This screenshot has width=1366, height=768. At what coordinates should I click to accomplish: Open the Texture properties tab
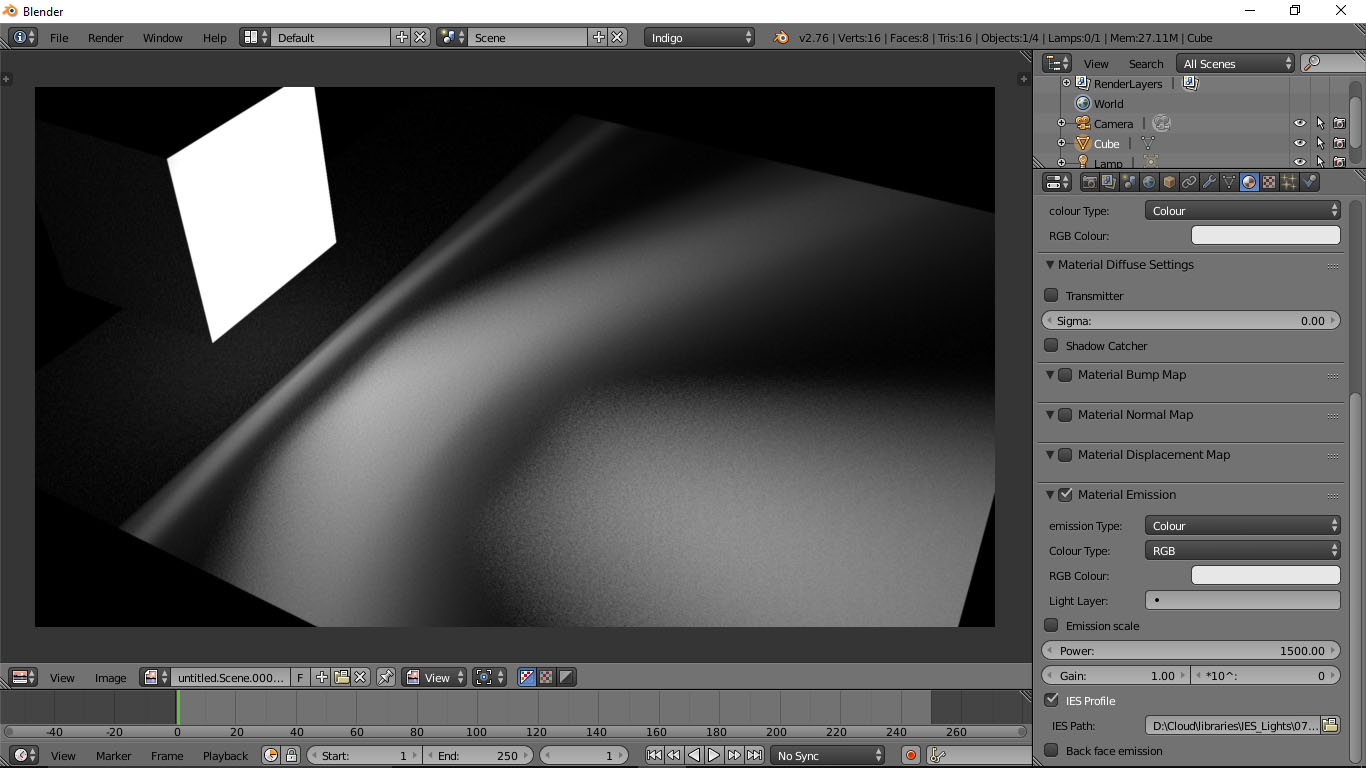coord(1269,182)
